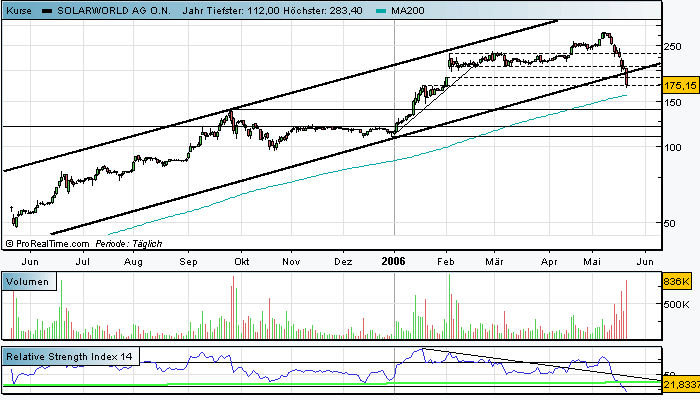This screenshot has height=400, width=700.
Task: Click the Relative Strength Index 14 label
Action: point(69,357)
